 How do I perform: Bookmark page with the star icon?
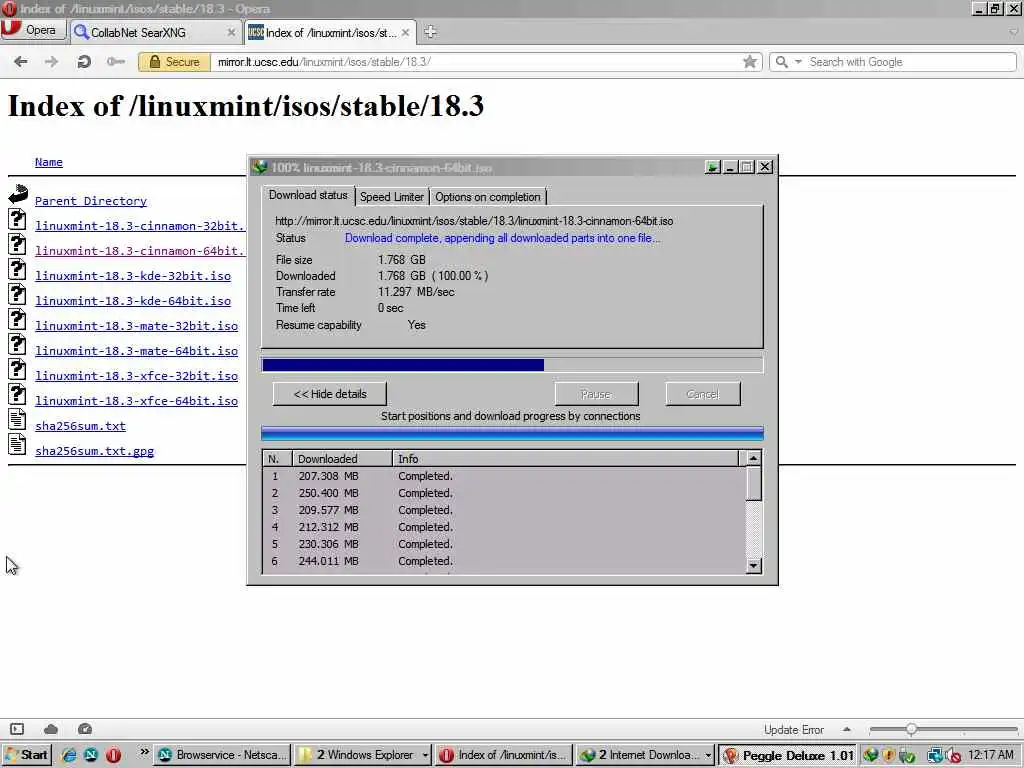point(750,61)
